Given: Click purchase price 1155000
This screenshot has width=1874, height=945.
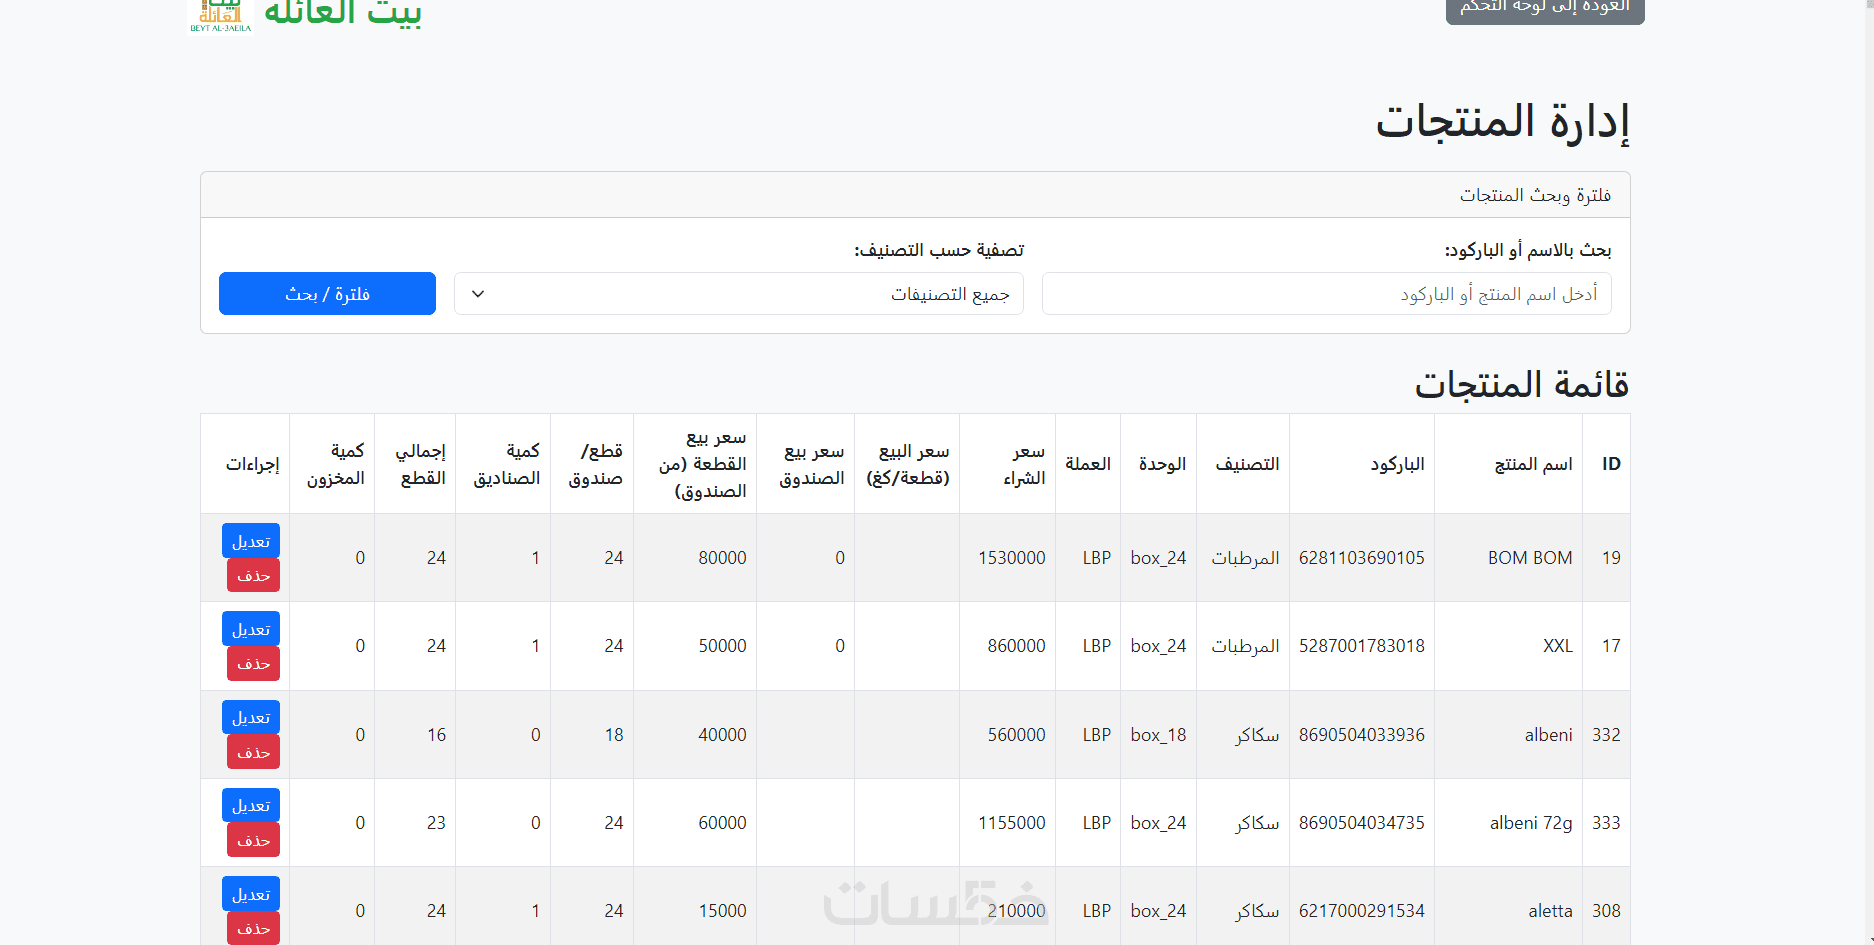Looking at the screenshot, I should 1011,823.
